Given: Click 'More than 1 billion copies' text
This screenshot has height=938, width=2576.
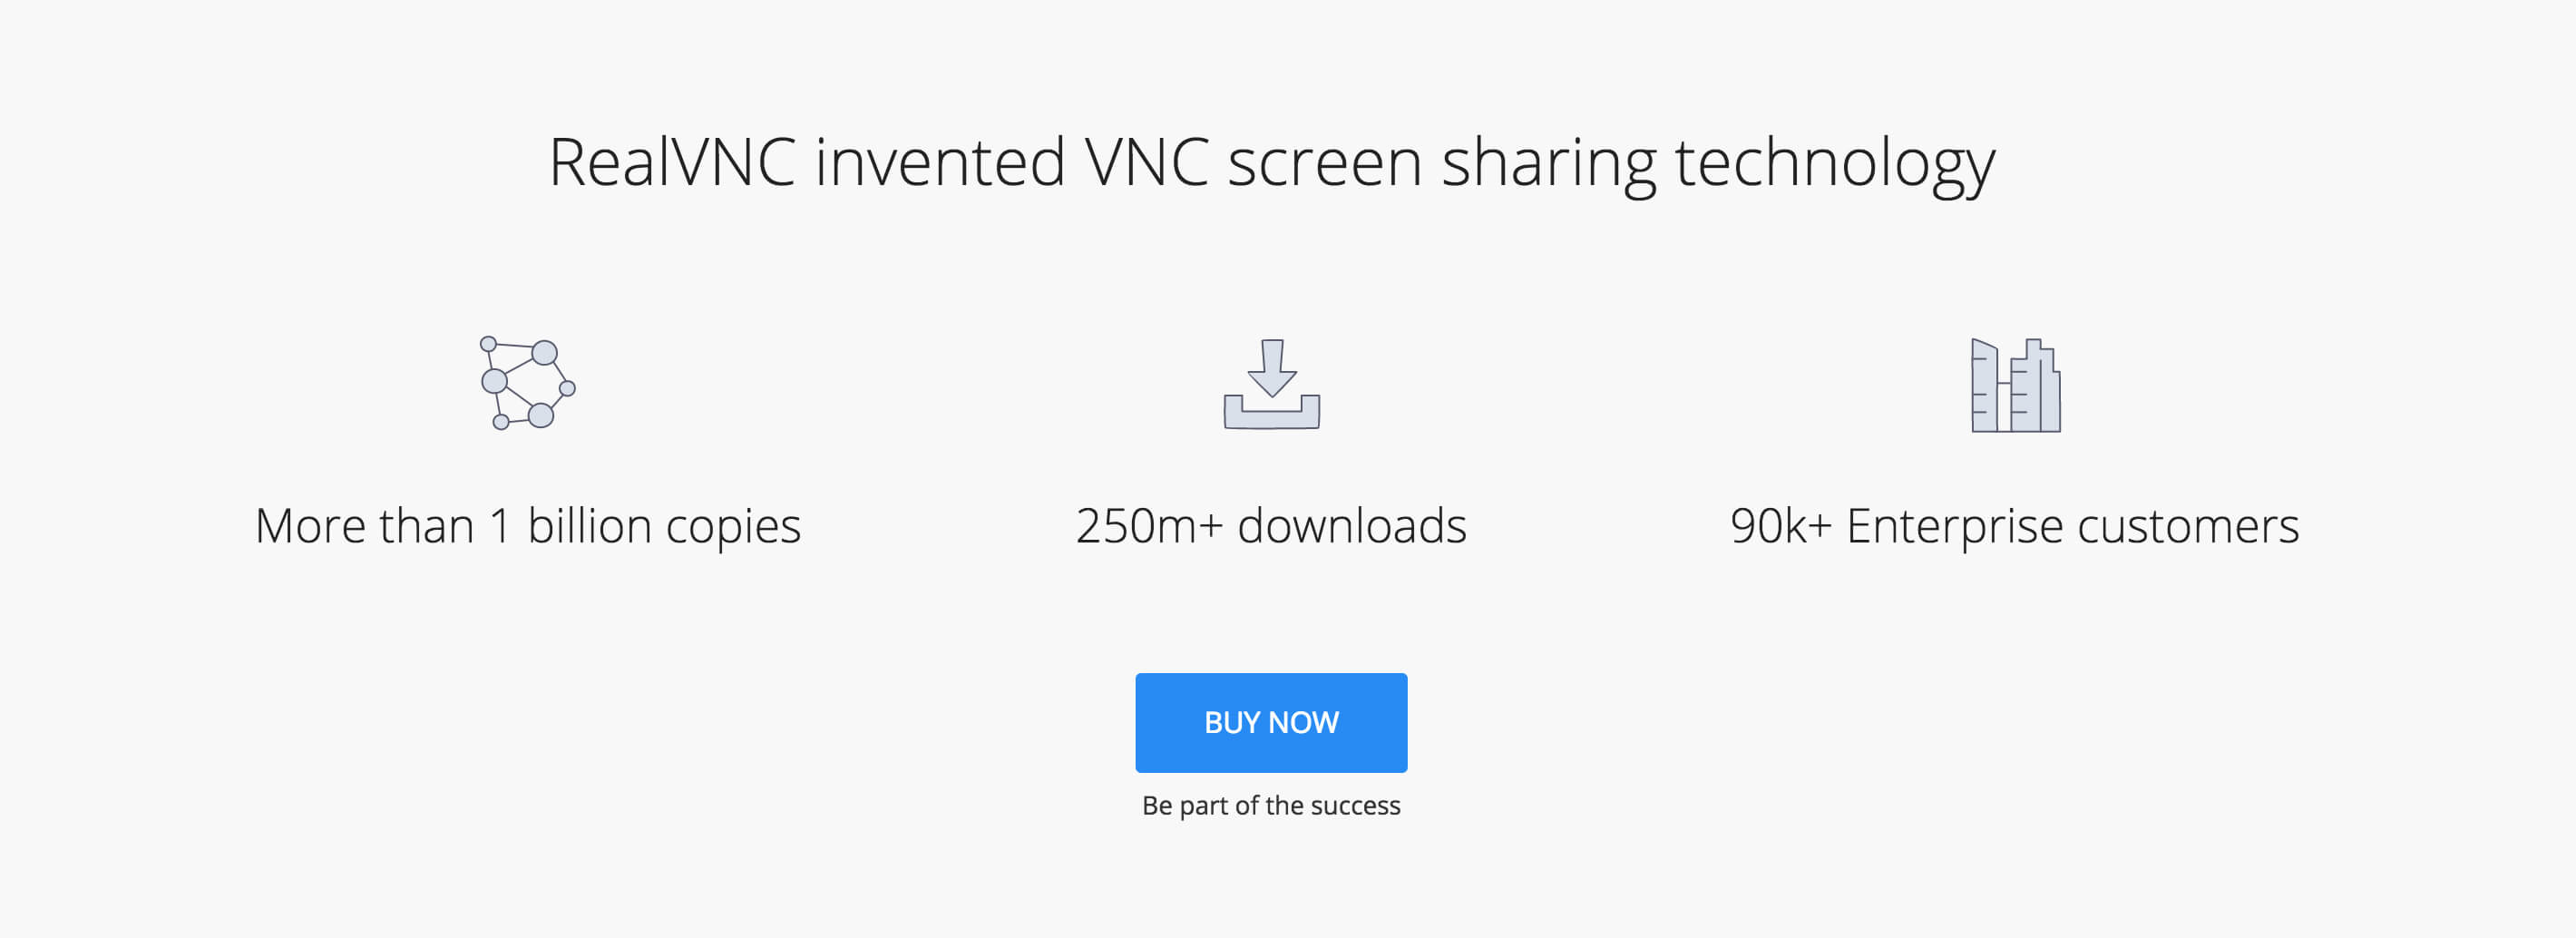Looking at the screenshot, I should point(528,526).
